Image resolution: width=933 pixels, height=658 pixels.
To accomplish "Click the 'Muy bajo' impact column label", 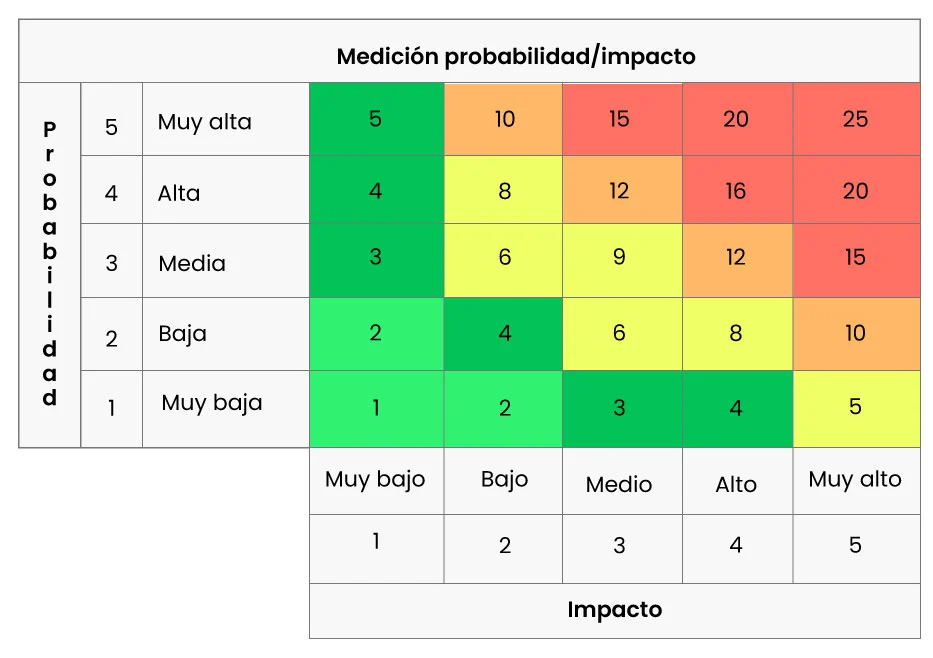I will pos(375,480).
